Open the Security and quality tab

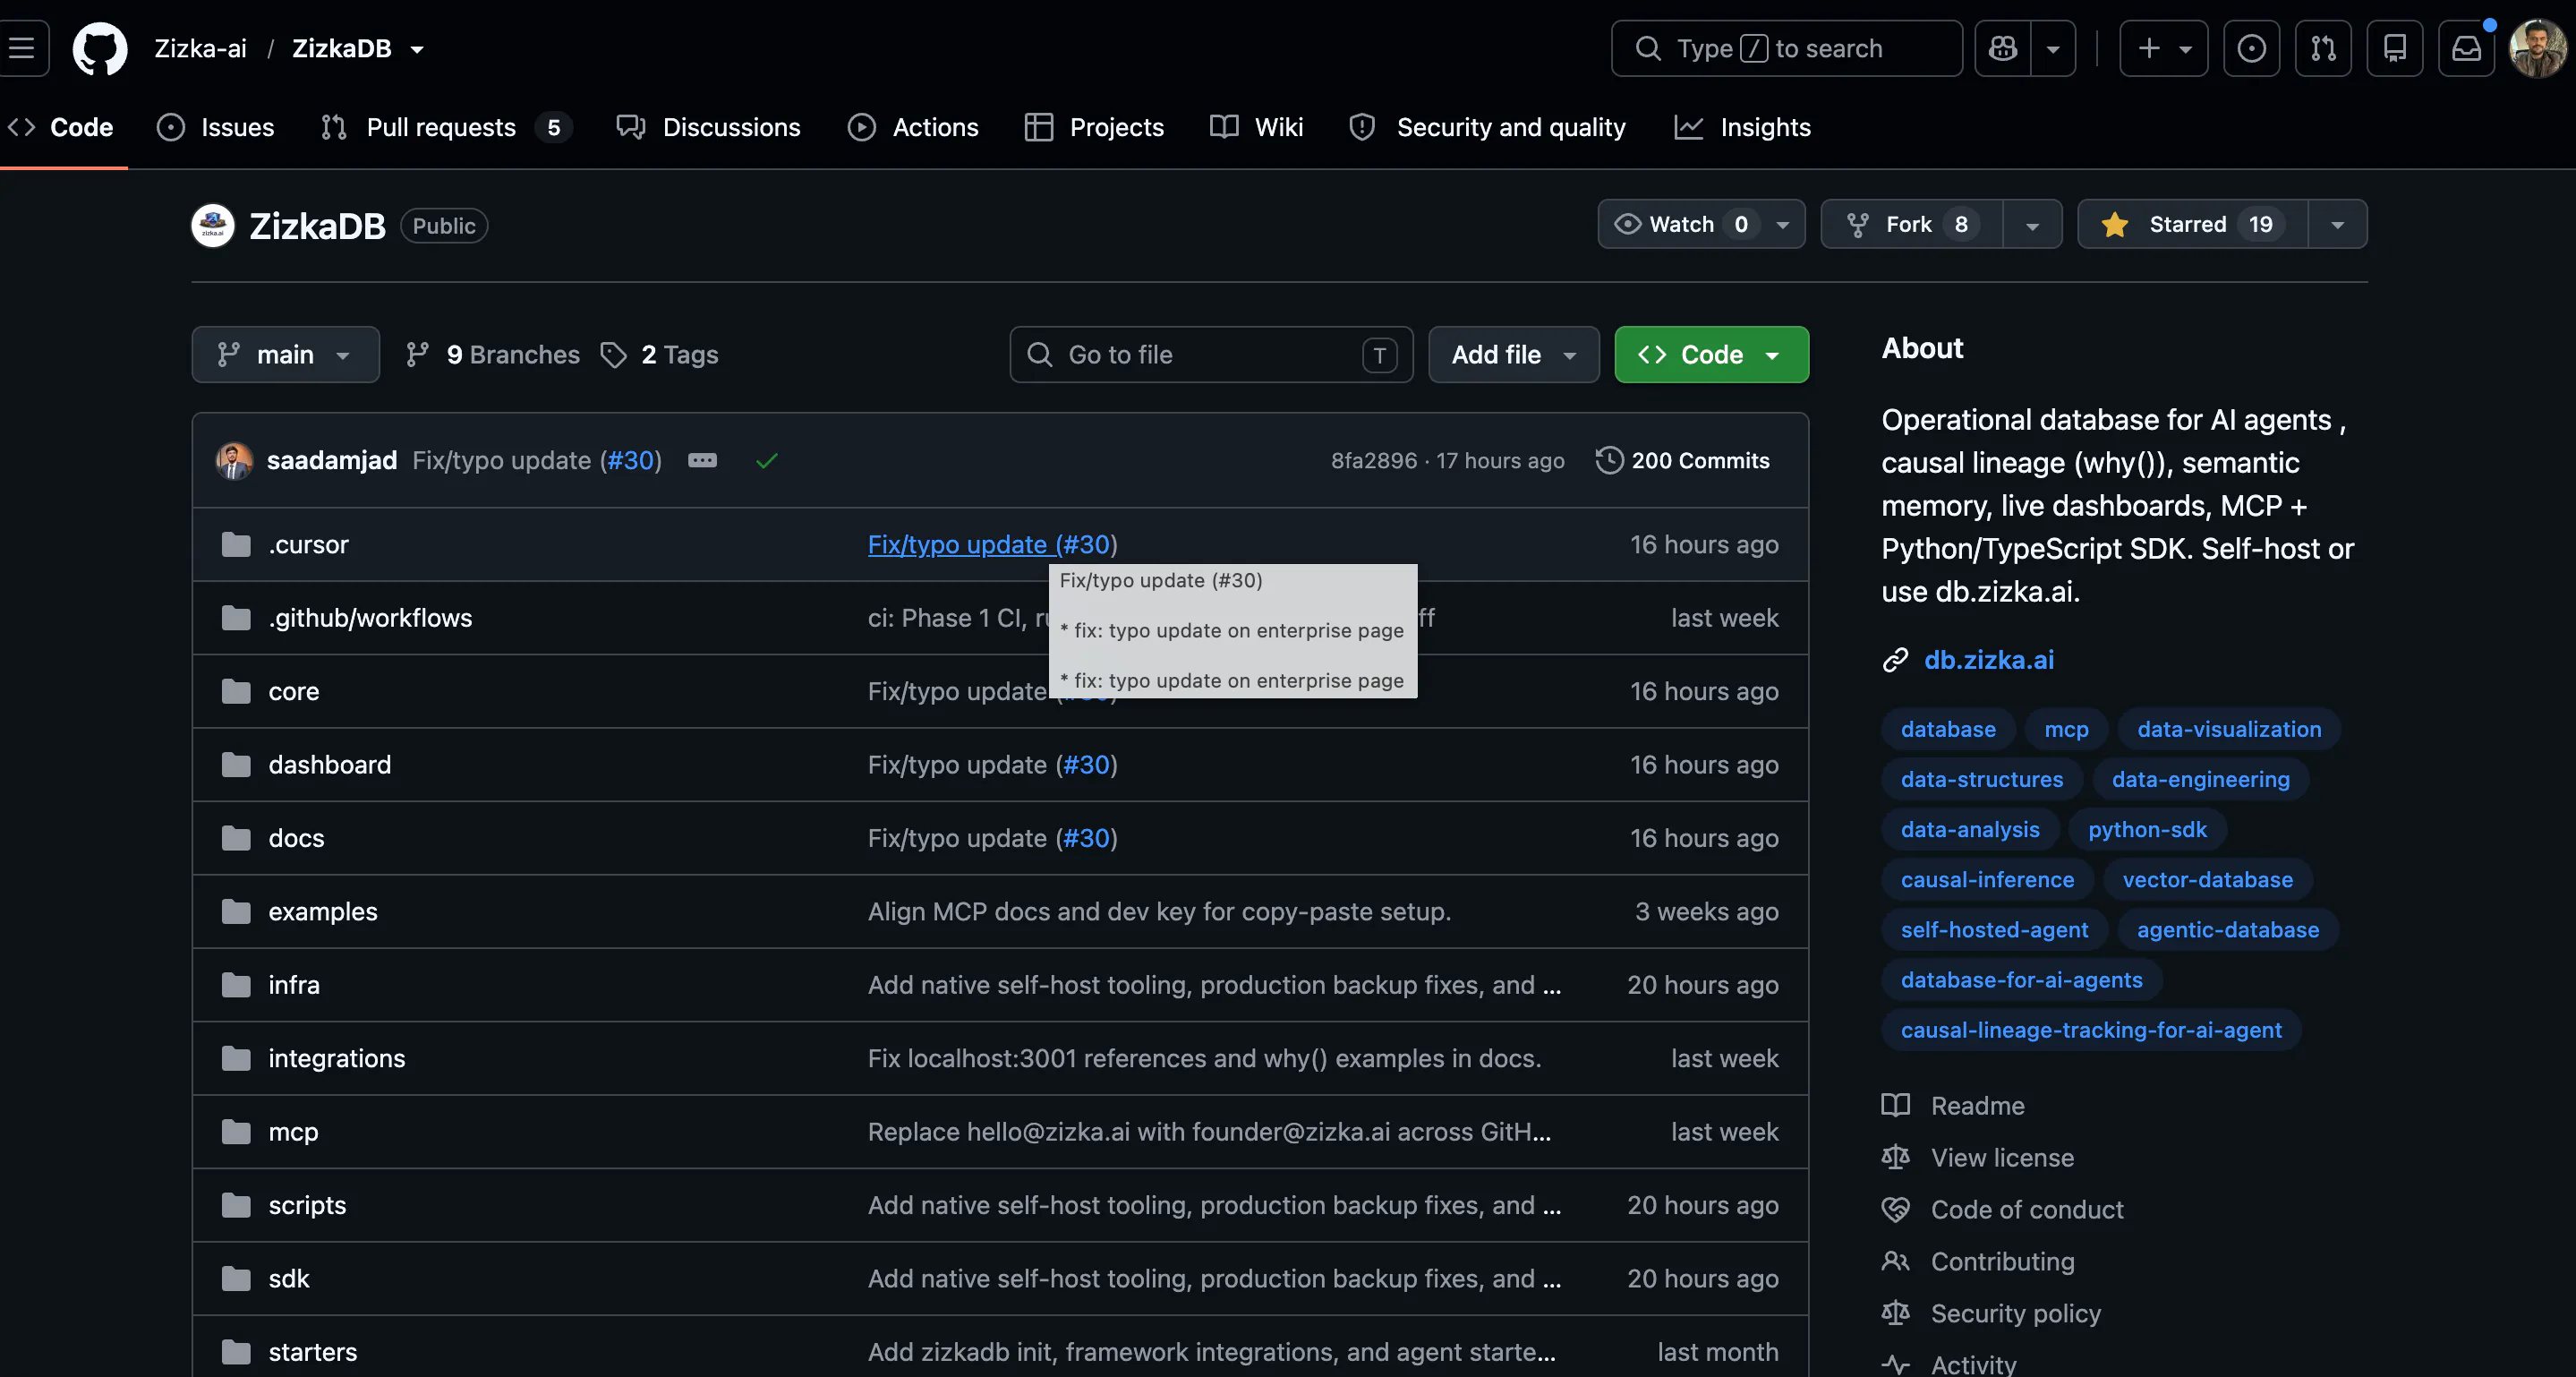pyautogui.click(x=1487, y=127)
